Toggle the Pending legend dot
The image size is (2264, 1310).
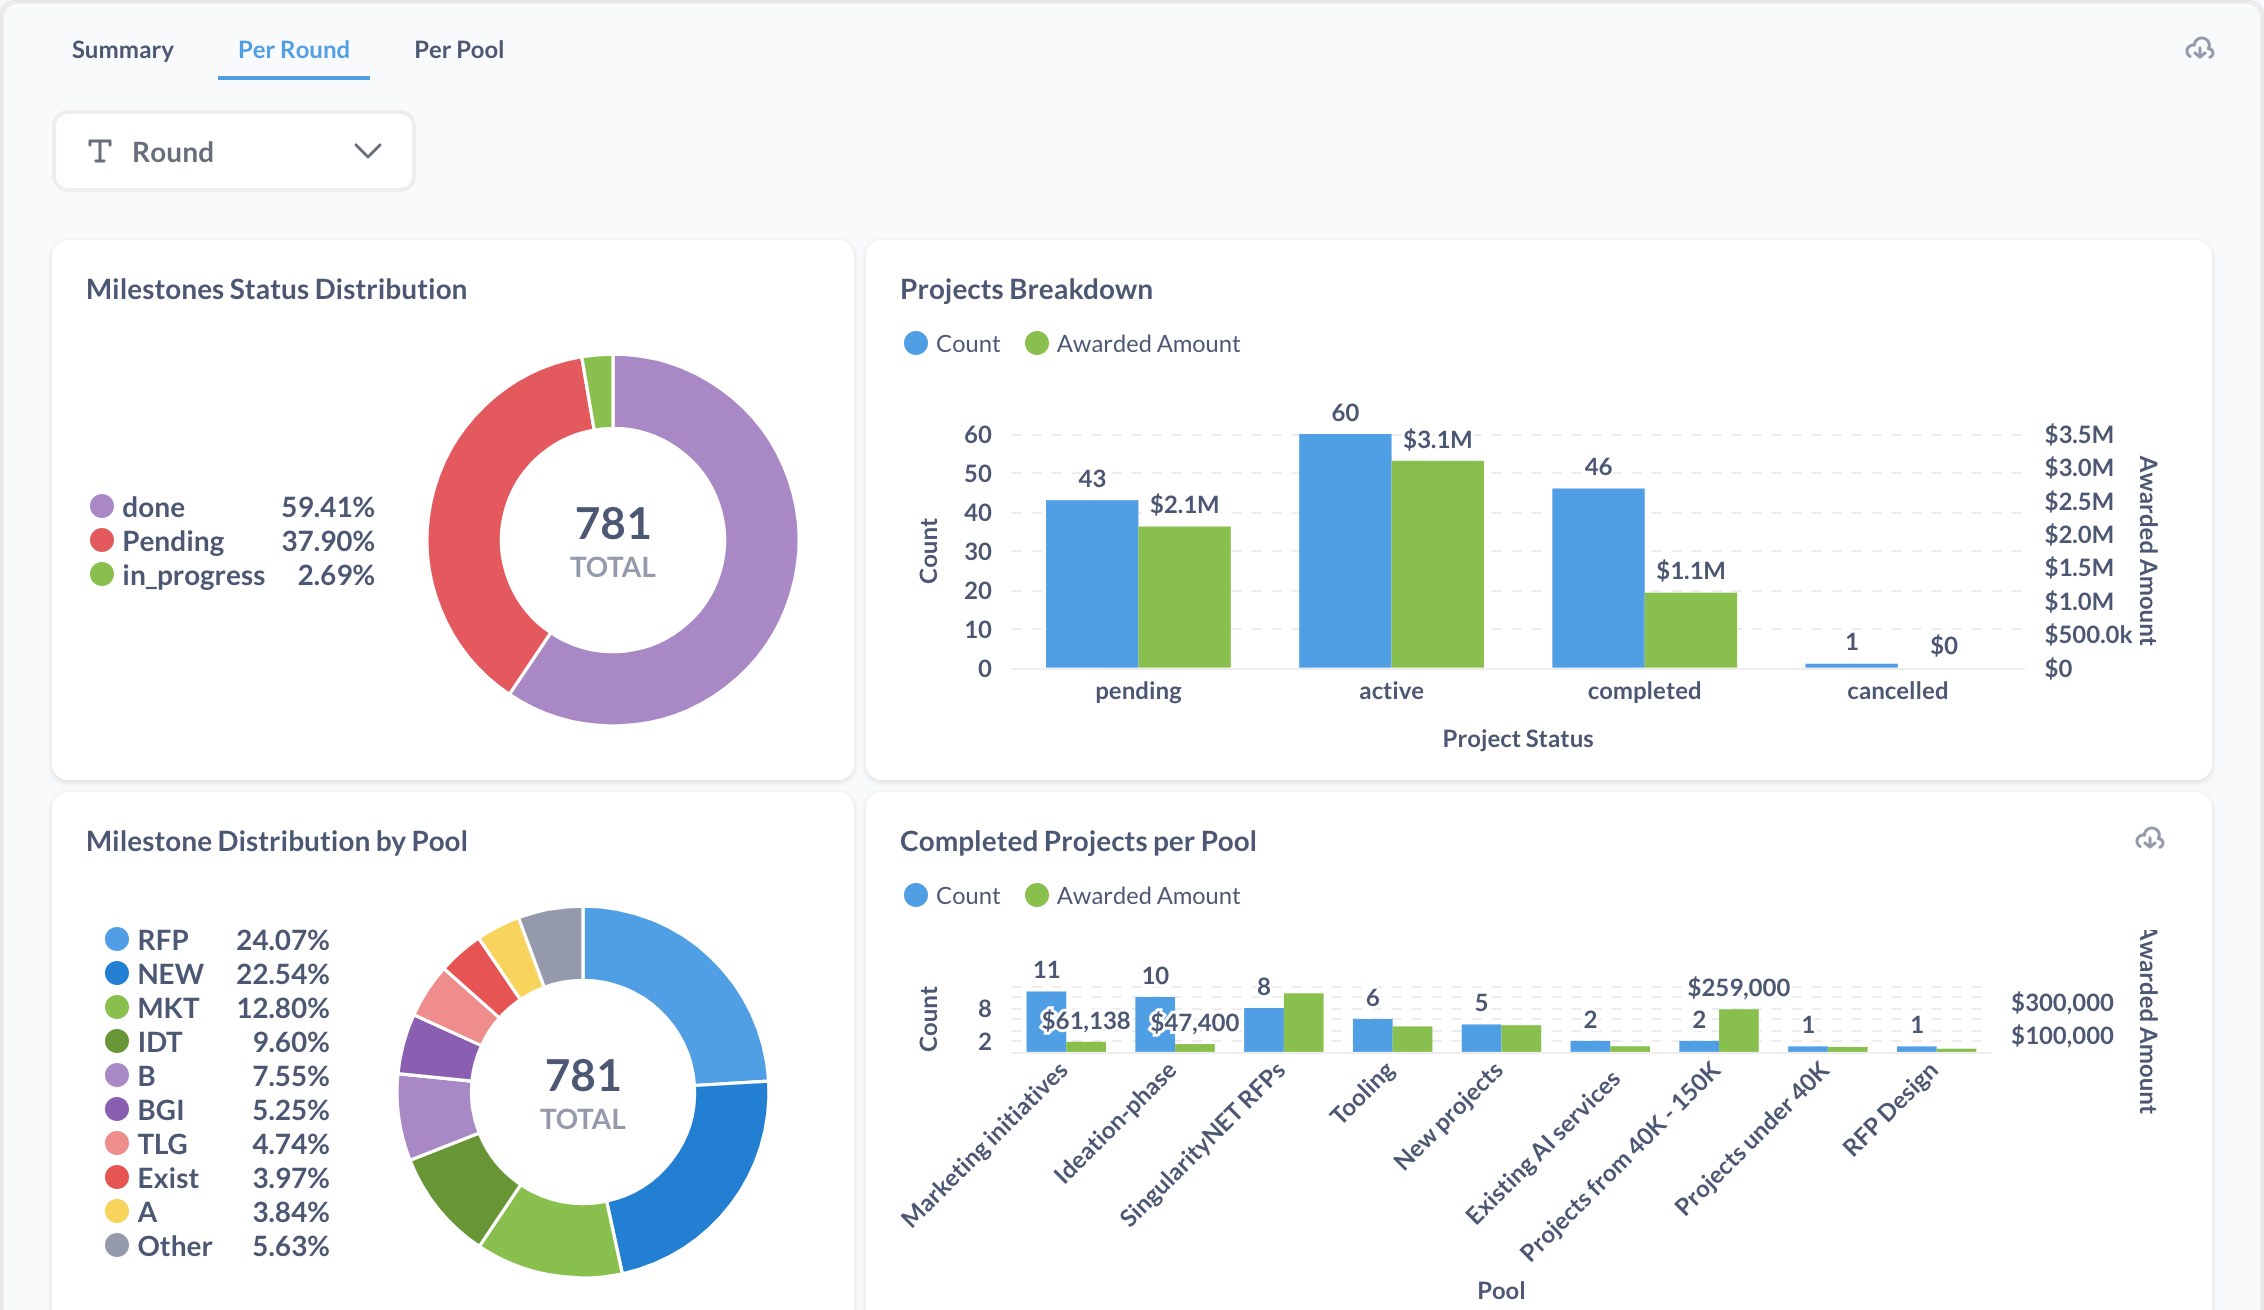tap(102, 541)
